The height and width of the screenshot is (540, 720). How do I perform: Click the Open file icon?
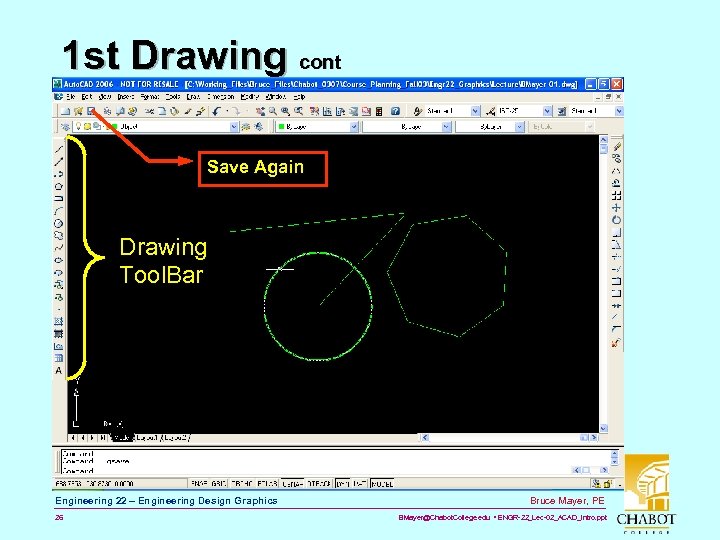point(78,111)
